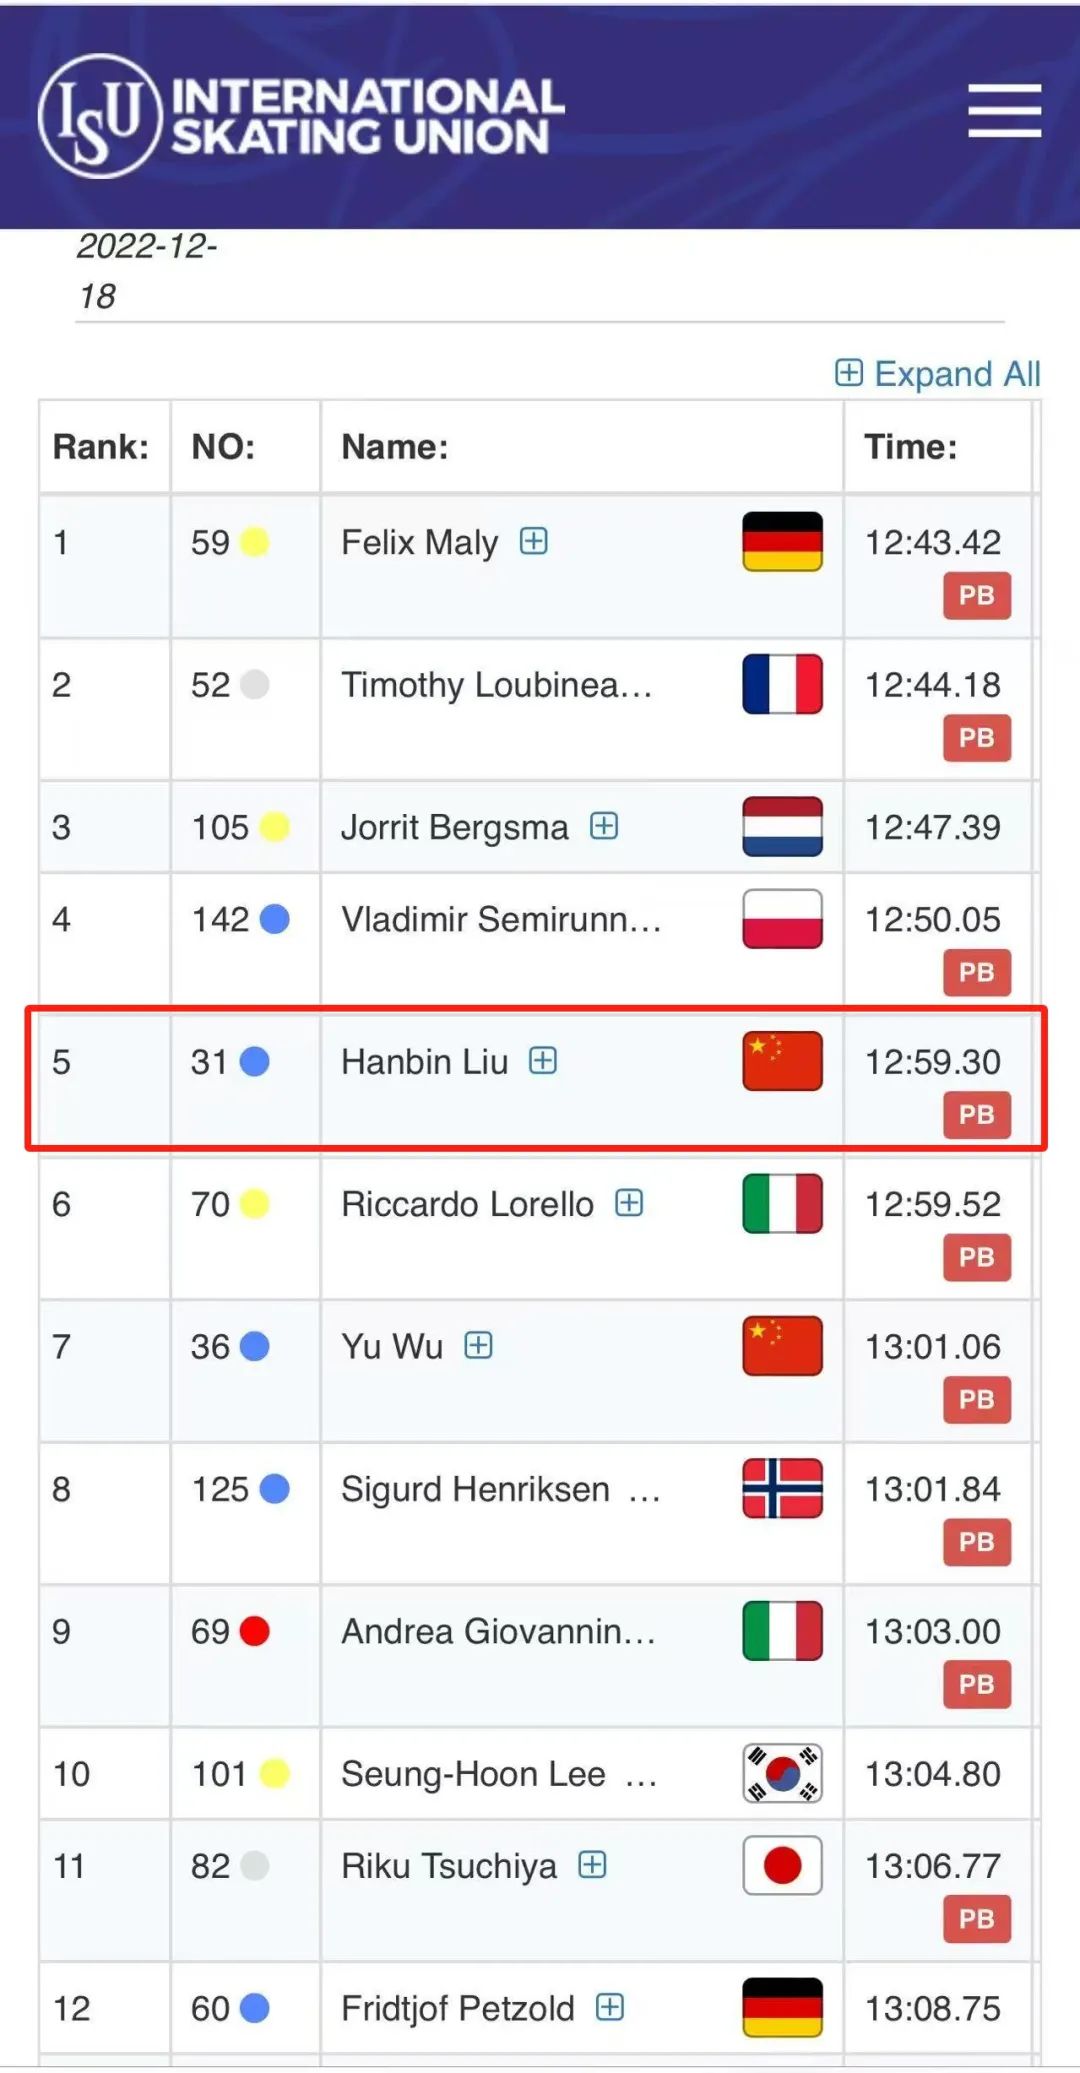Screen dimensions: 1080x2073
Task: Click the German flag next to Felix Maly
Action: pyautogui.click(x=782, y=541)
